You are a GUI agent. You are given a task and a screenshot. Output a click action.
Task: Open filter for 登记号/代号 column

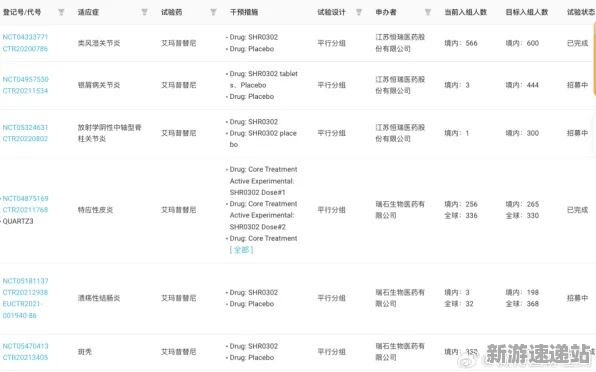click(x=61, y=13)
